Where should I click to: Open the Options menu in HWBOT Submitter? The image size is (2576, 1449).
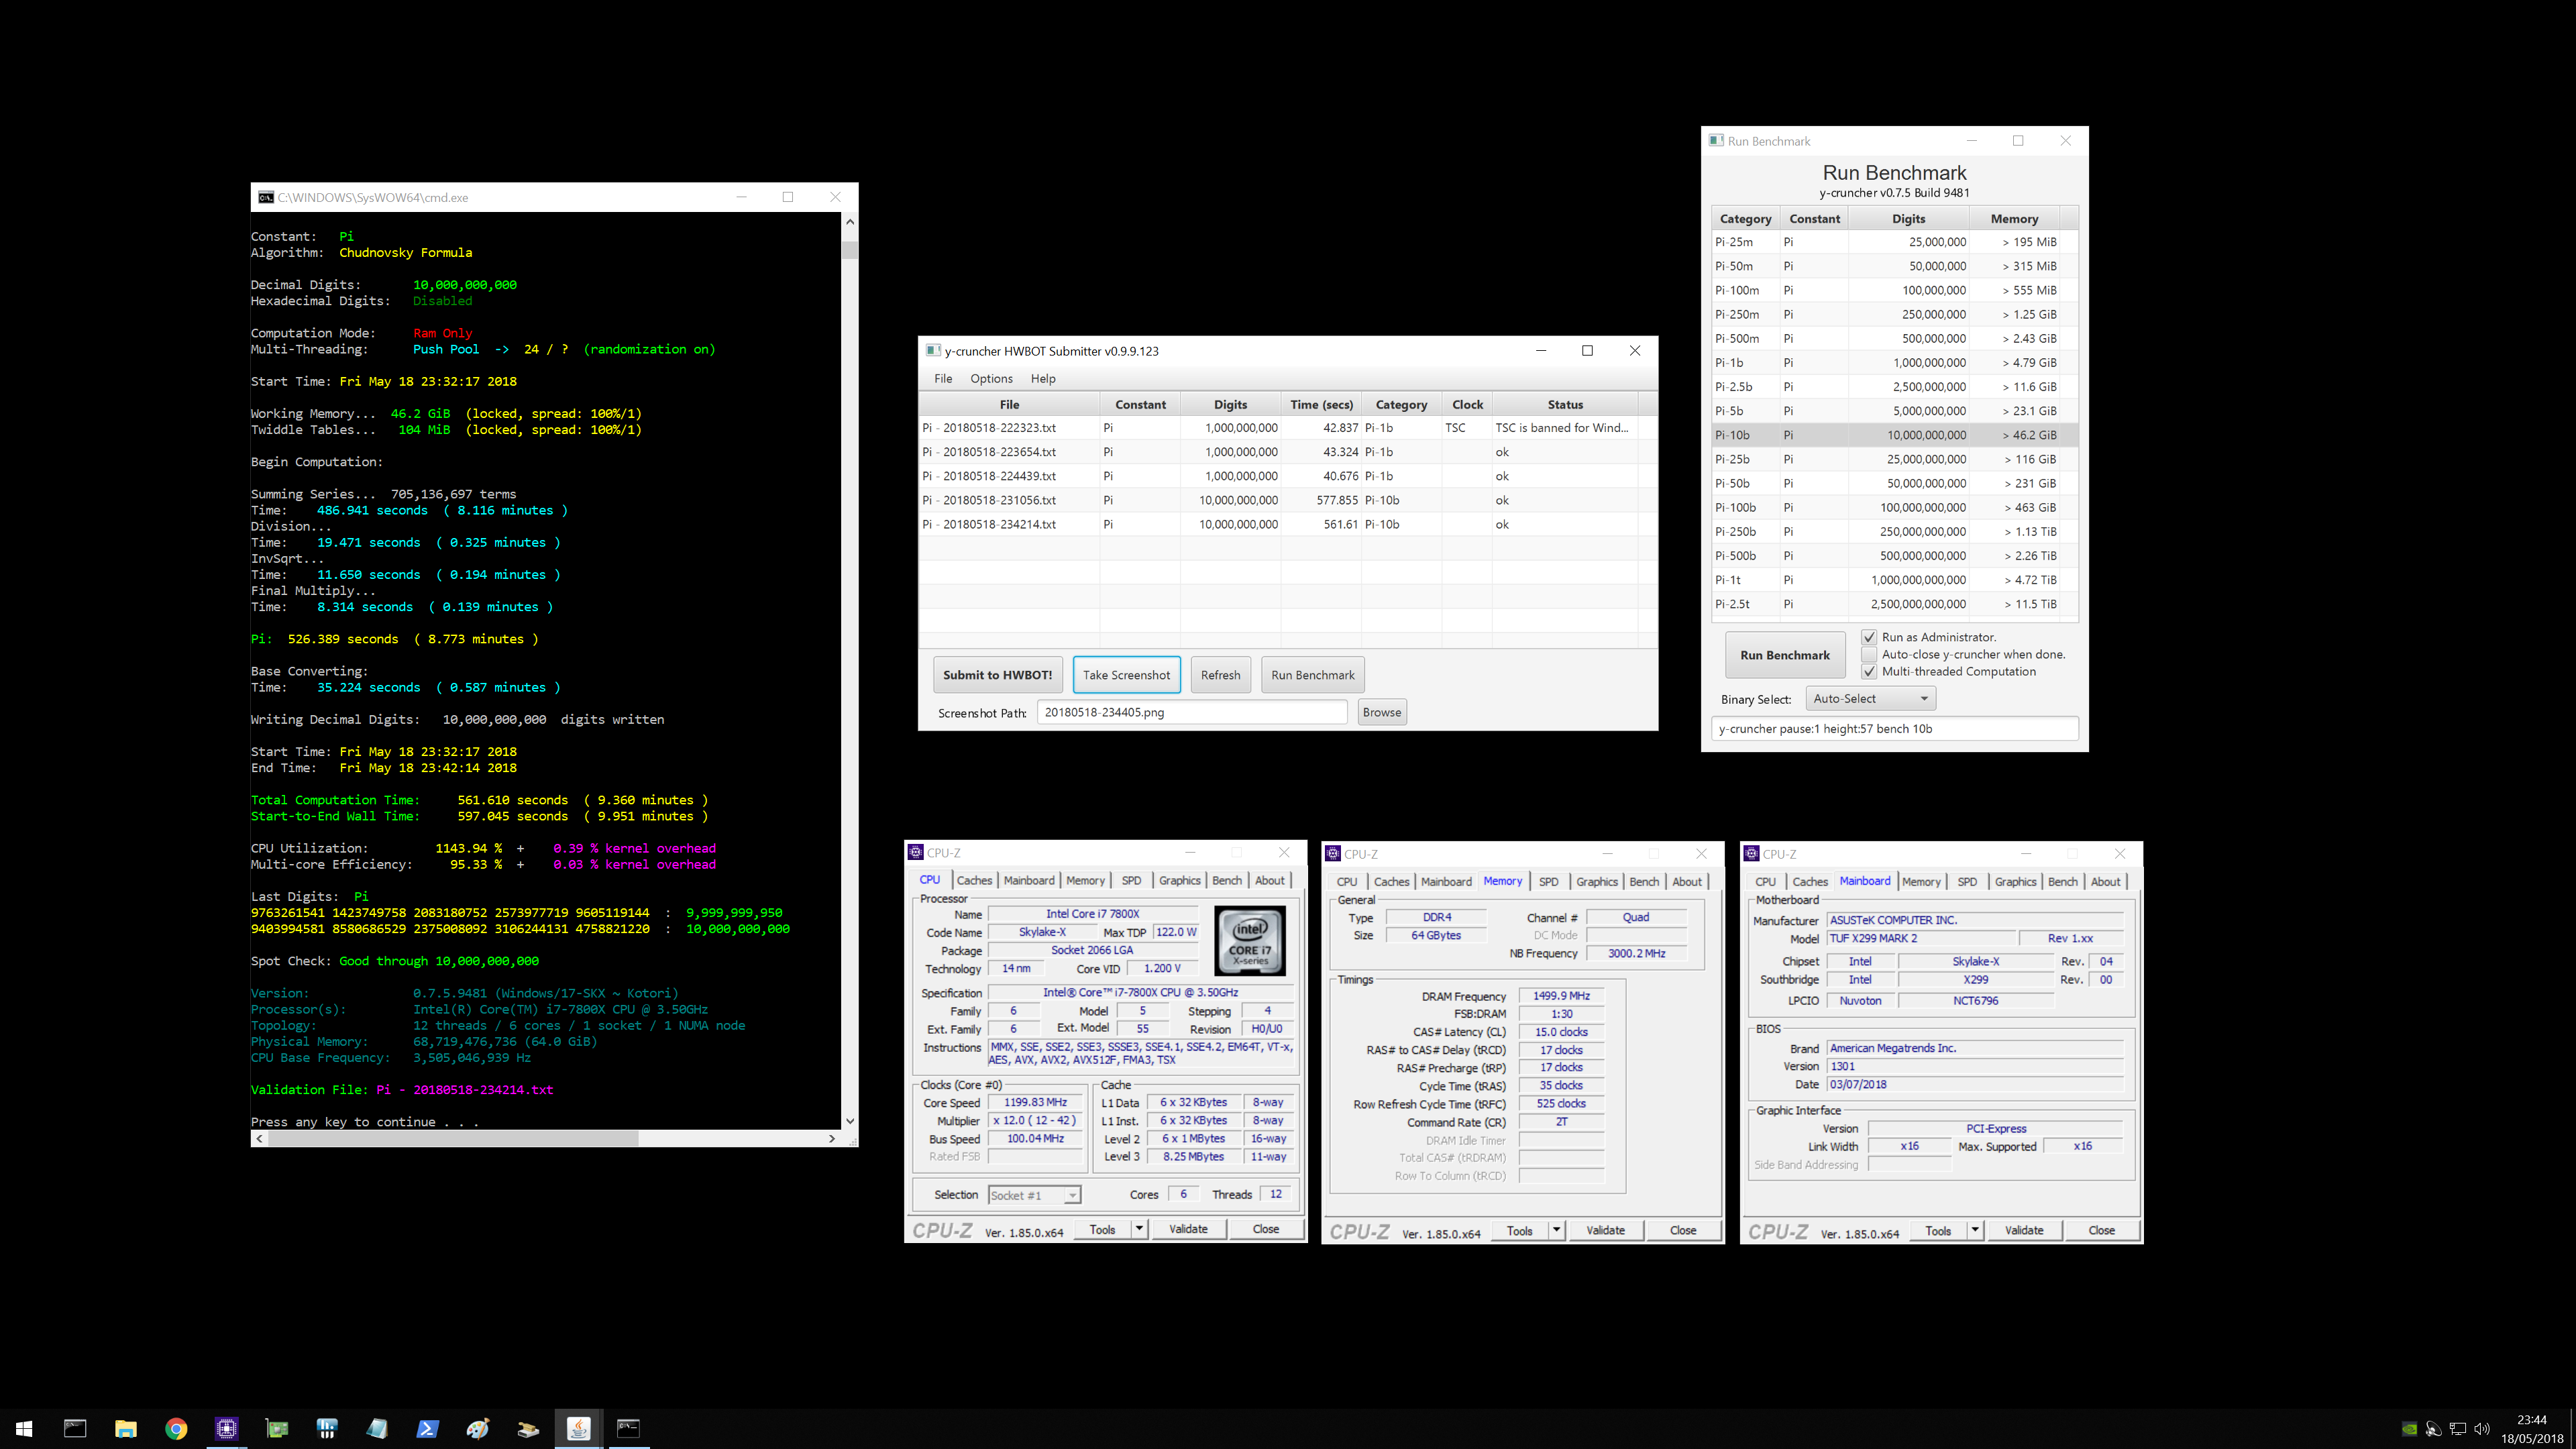(991, 378)
